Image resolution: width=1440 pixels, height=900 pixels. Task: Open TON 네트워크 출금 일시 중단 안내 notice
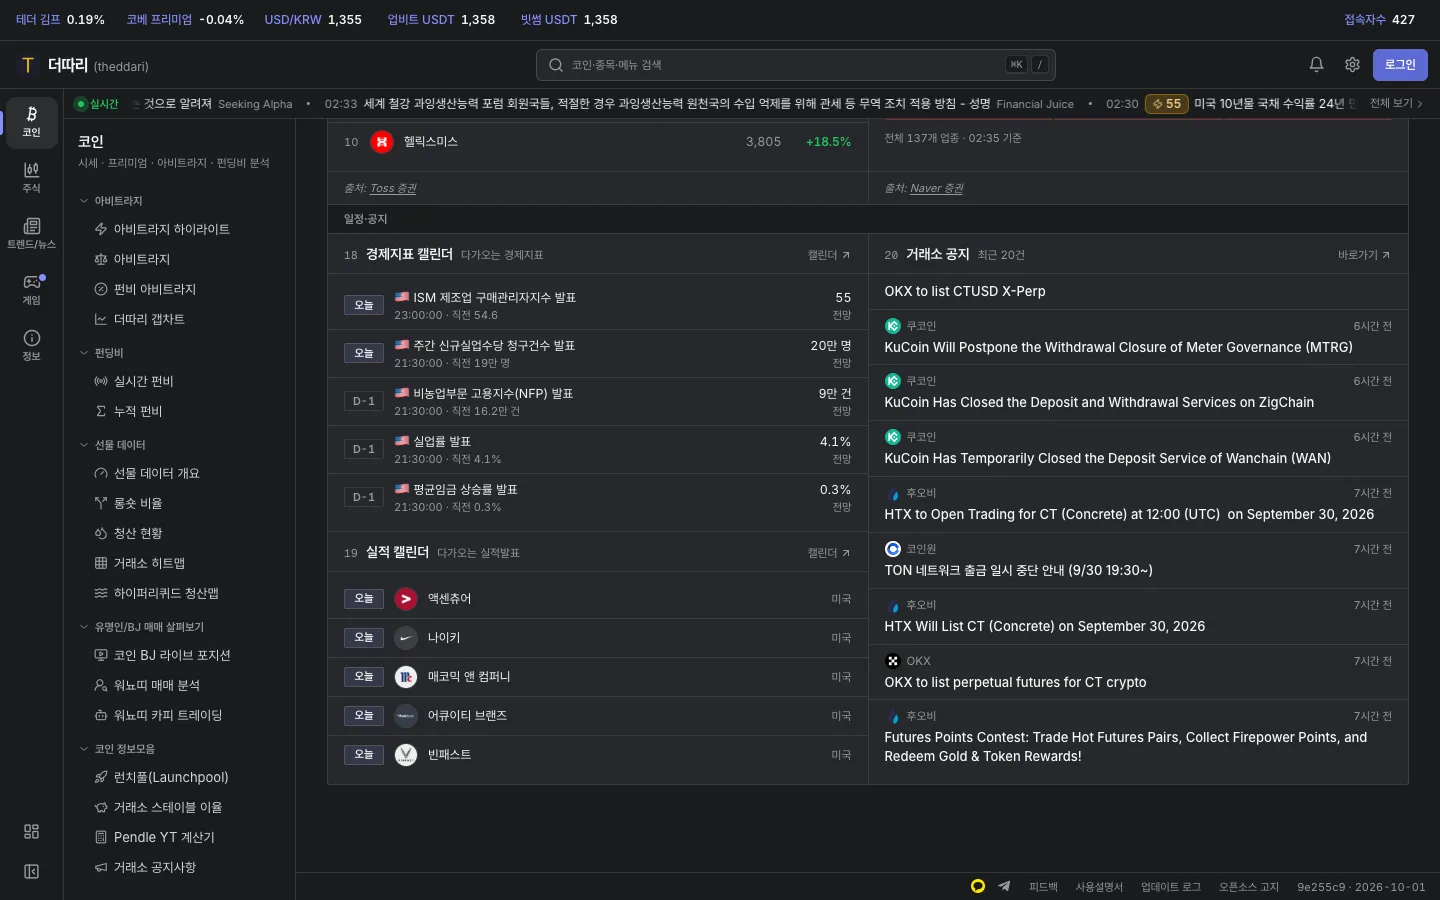(1138, 560)
